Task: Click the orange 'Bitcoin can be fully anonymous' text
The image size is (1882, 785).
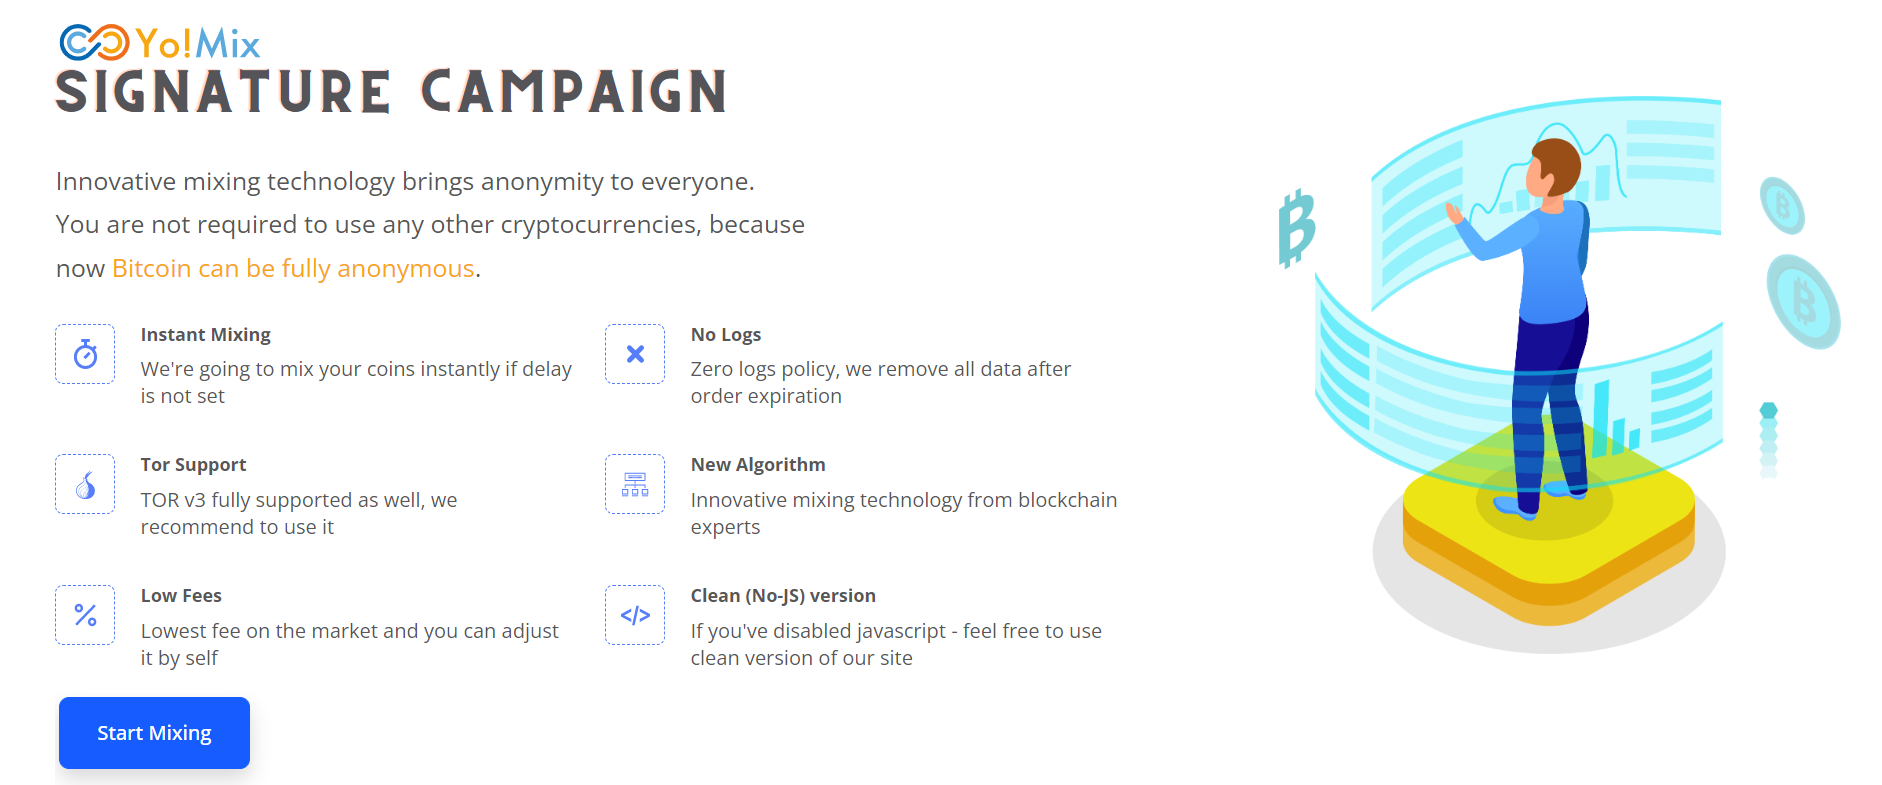Action: (x=293, y=268)
